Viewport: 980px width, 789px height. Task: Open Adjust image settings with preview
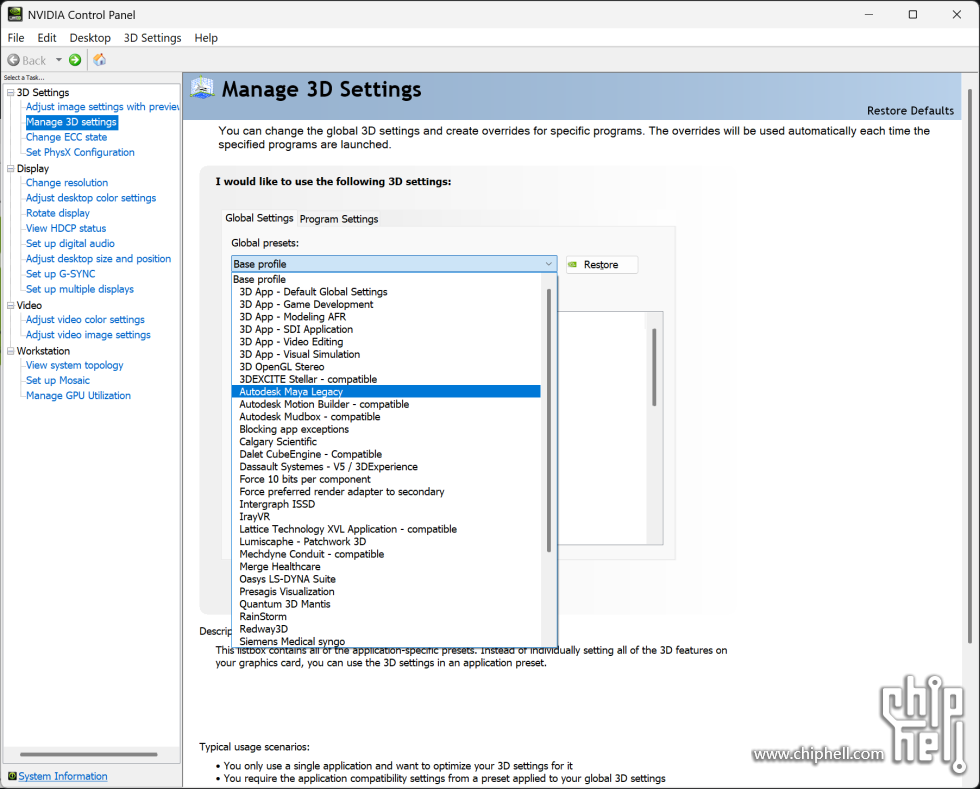[x=102, y=107]
